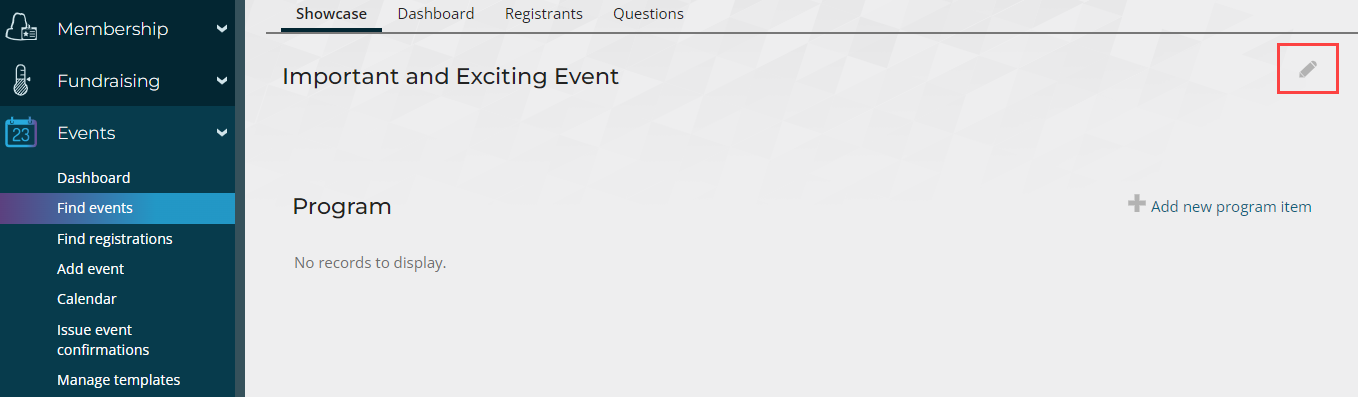Switch to the Dashboard tab
The height and width of the screenshot is (397, 1358).
[x=436, y=14]
